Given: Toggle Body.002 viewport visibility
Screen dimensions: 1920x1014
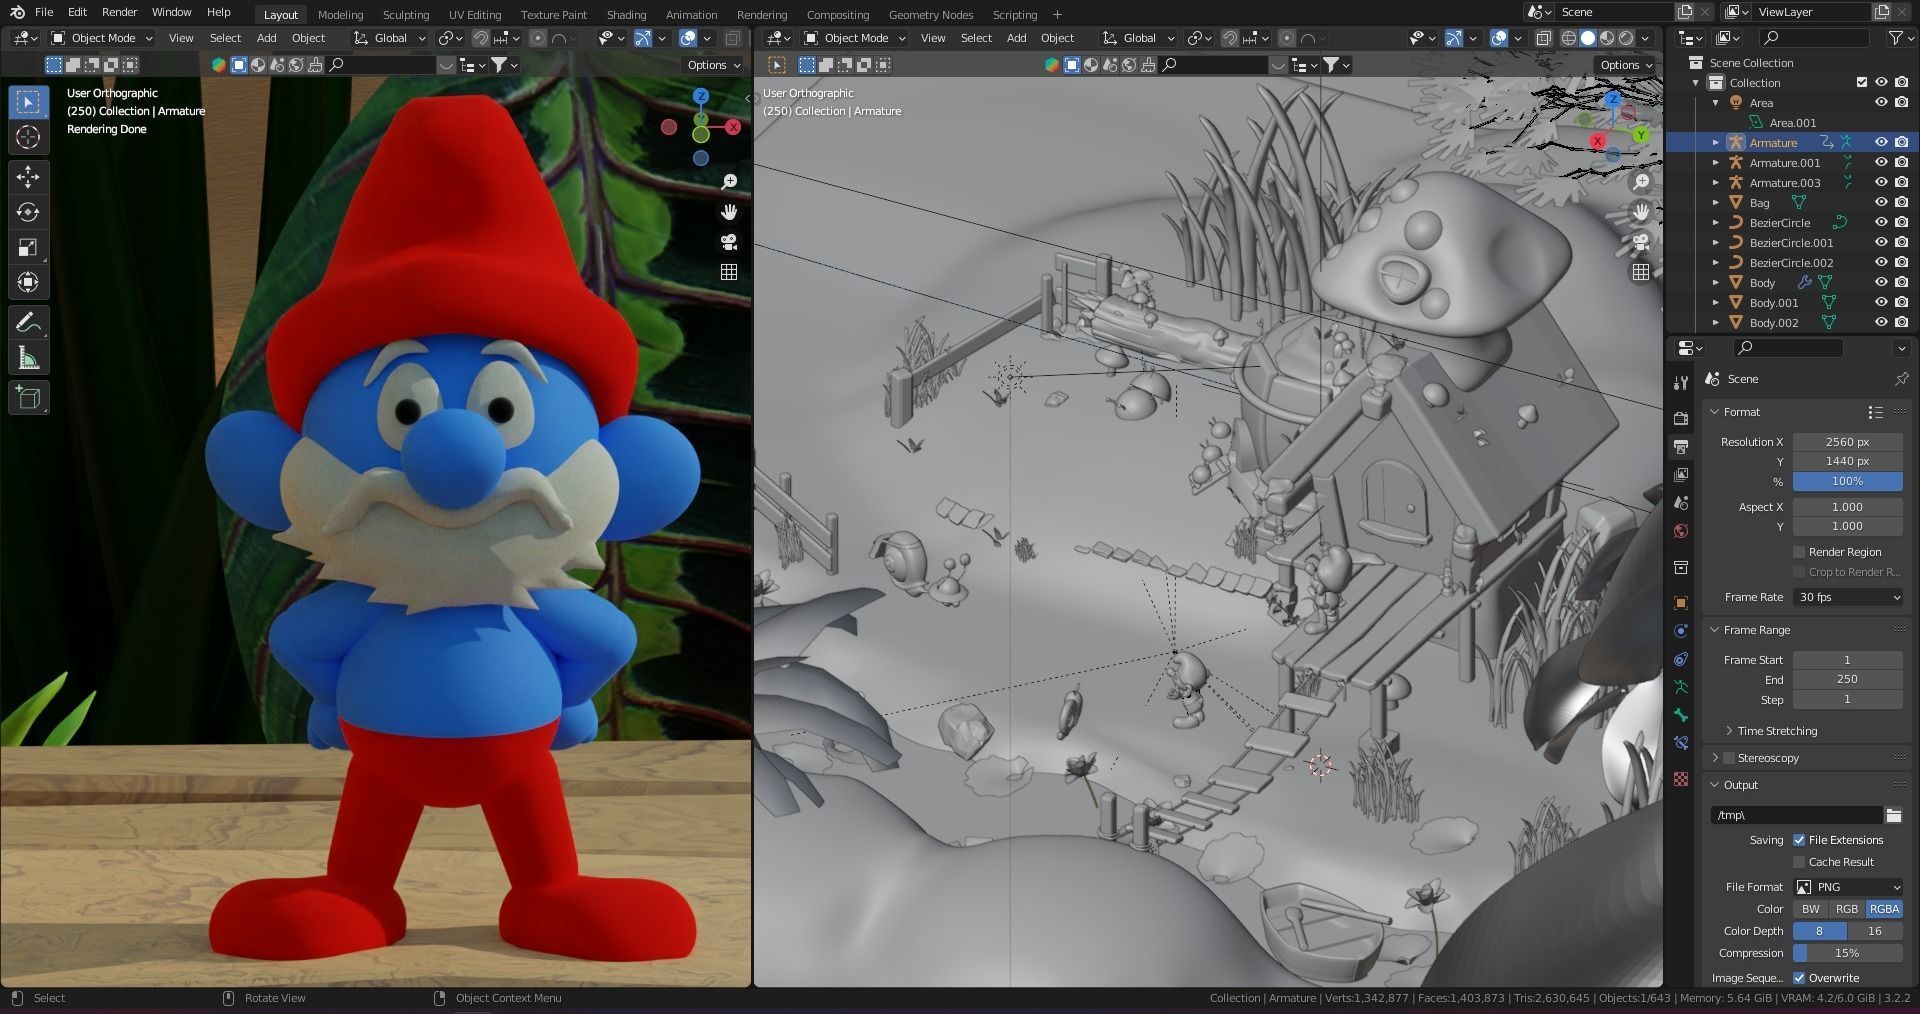Looking at the screenshot, I should (1881, 322).
